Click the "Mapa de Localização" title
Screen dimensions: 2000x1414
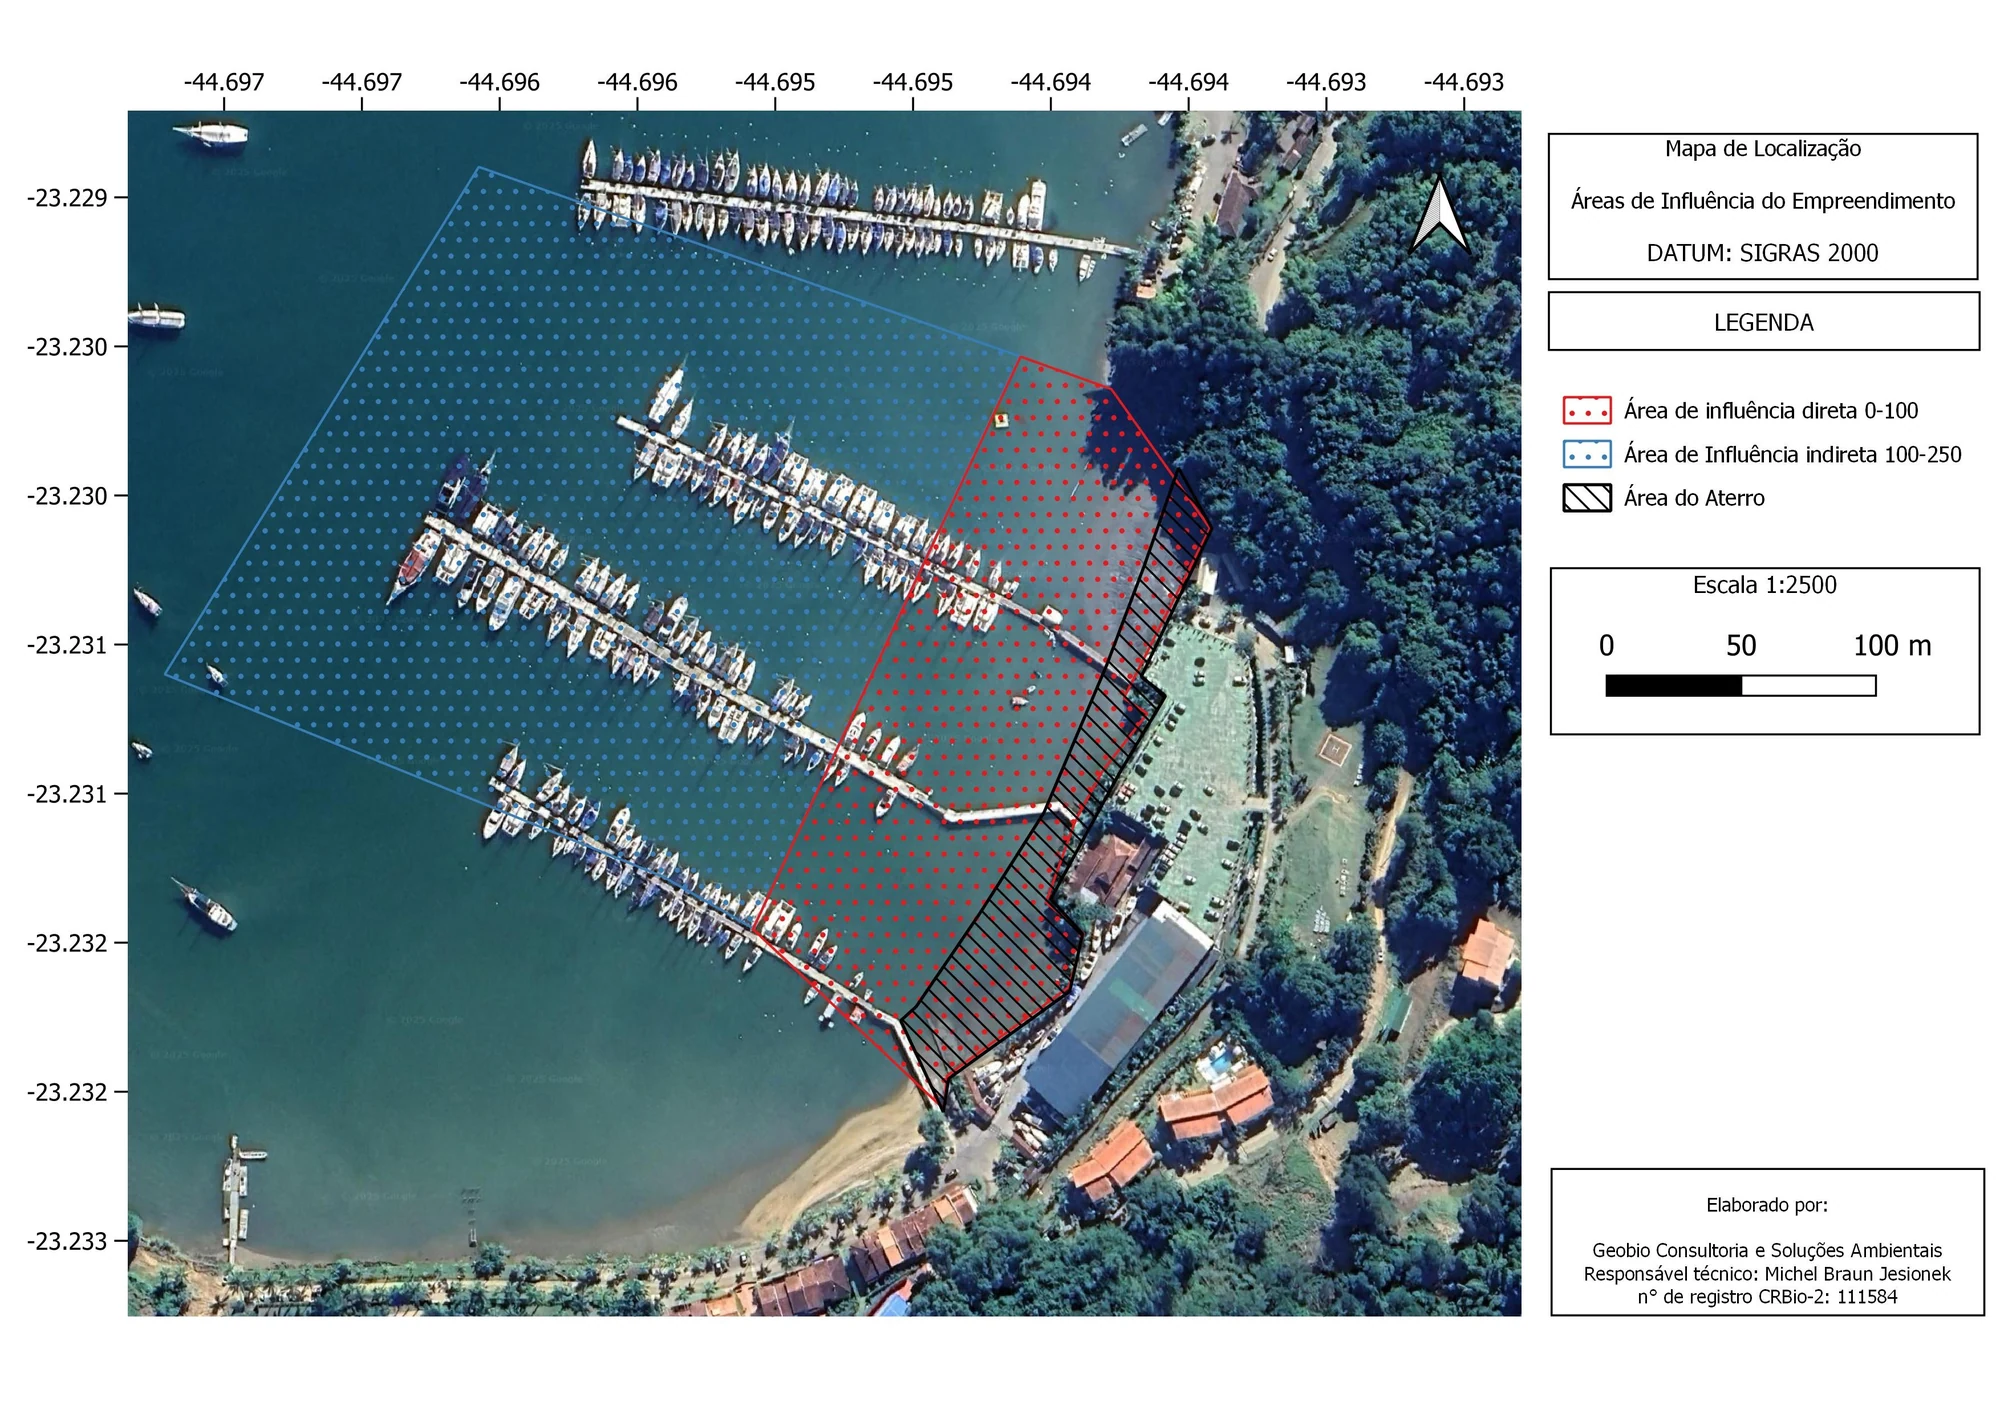tap(1763, 149)
